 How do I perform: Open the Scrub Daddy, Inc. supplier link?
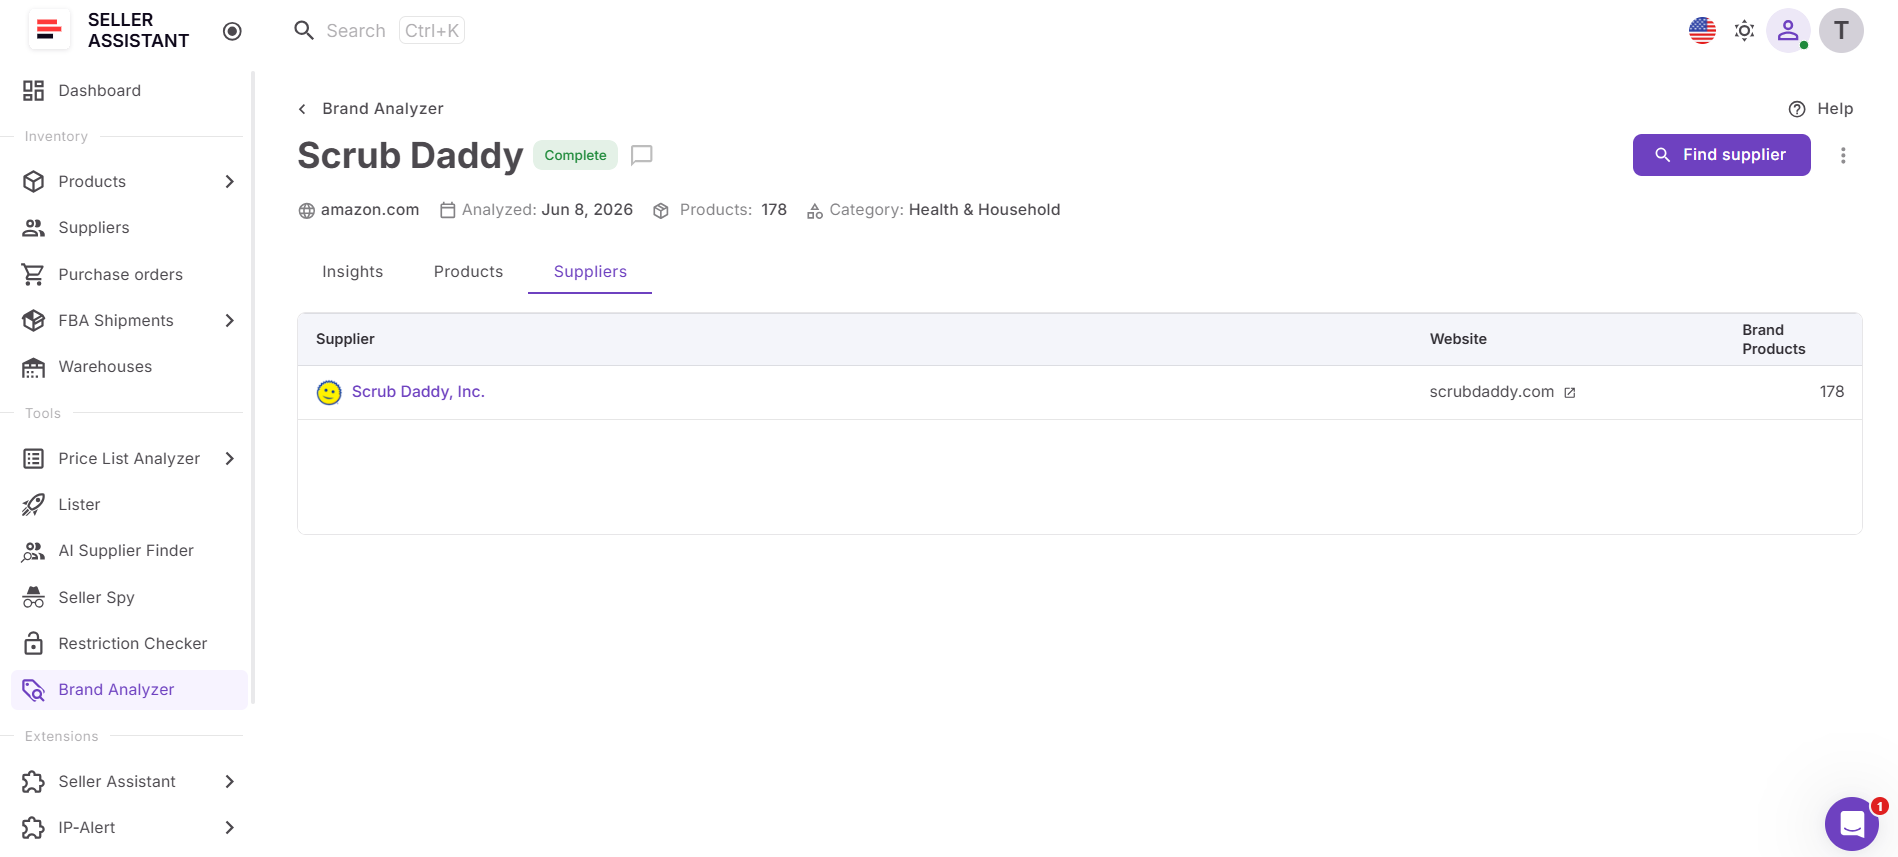point(418,392)
